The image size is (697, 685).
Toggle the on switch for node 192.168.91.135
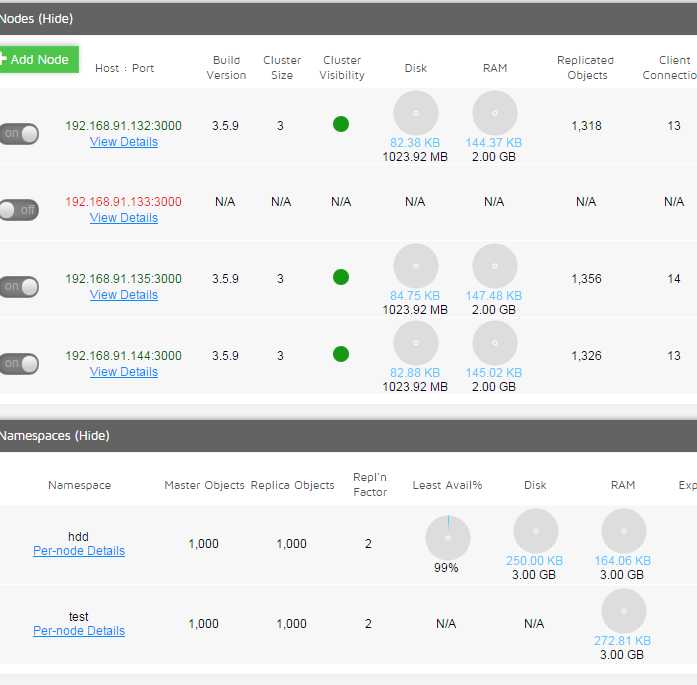pyautogui.click(x=19, y=287)
